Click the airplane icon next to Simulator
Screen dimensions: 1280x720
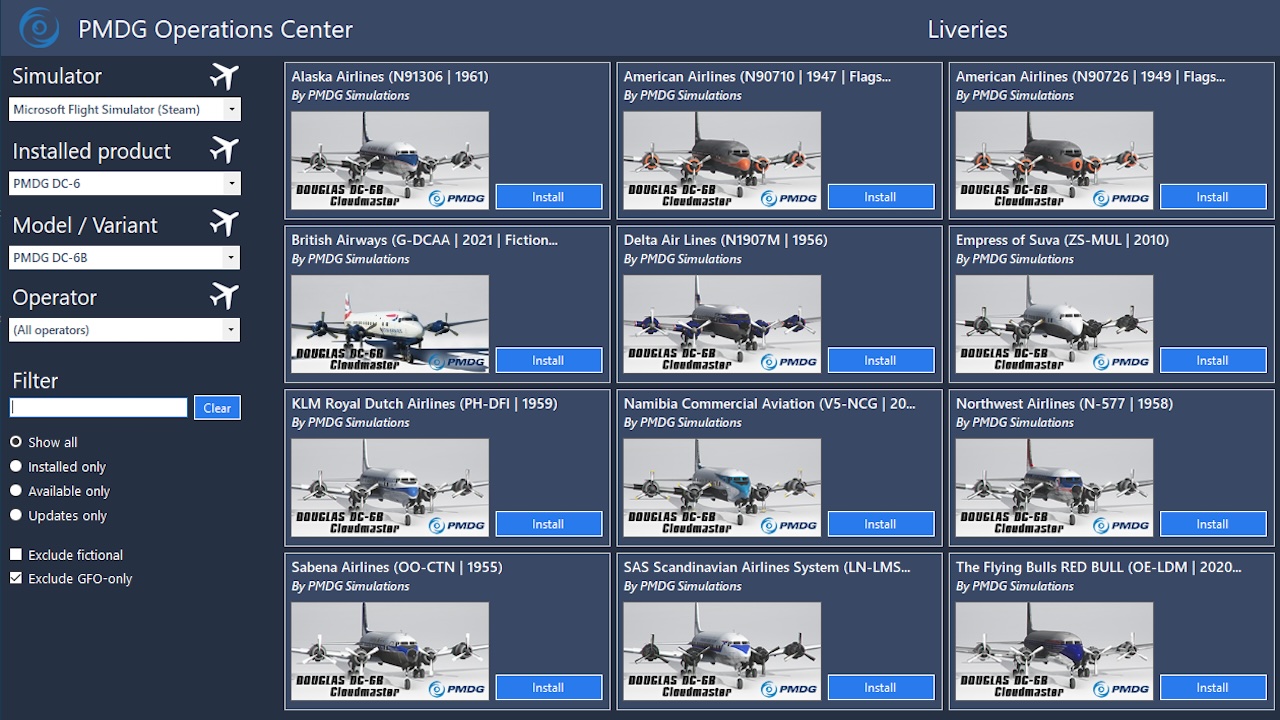pos(225,76)
